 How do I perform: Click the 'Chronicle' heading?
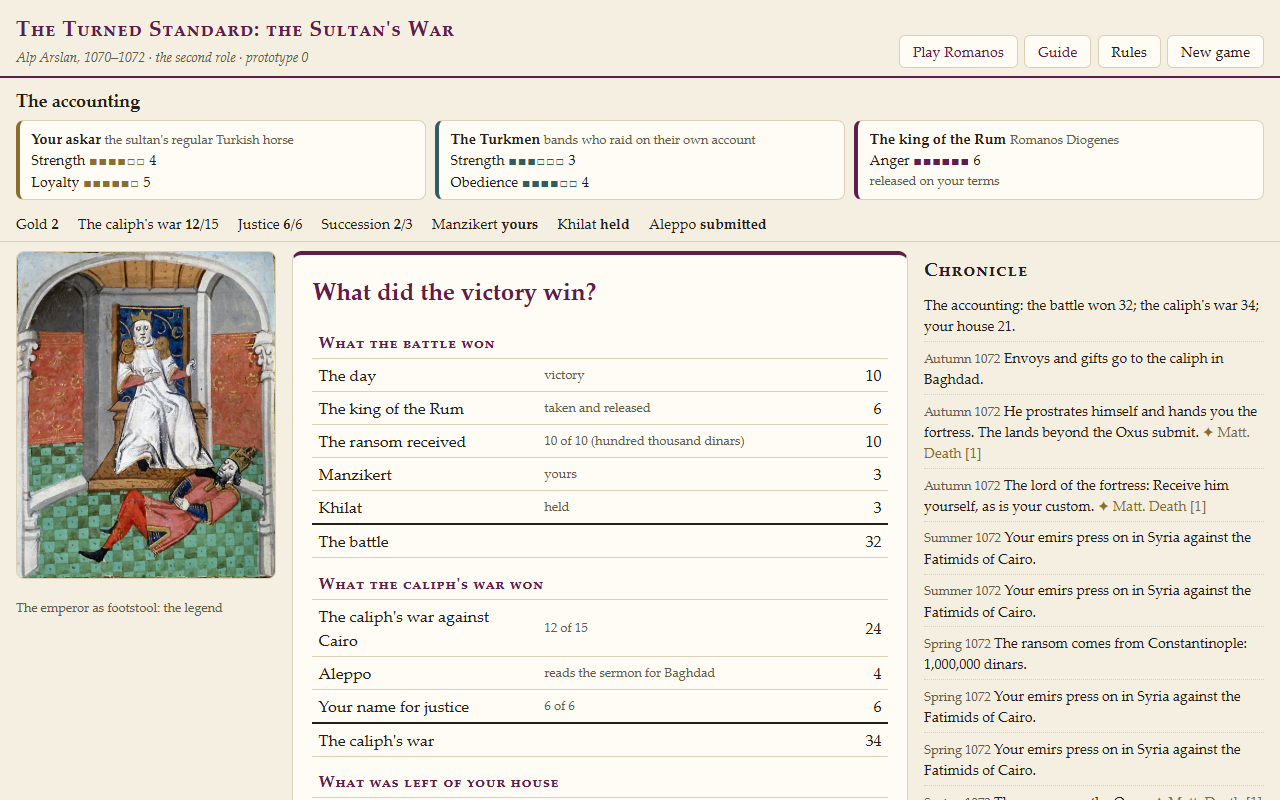[x=976, y=270]
